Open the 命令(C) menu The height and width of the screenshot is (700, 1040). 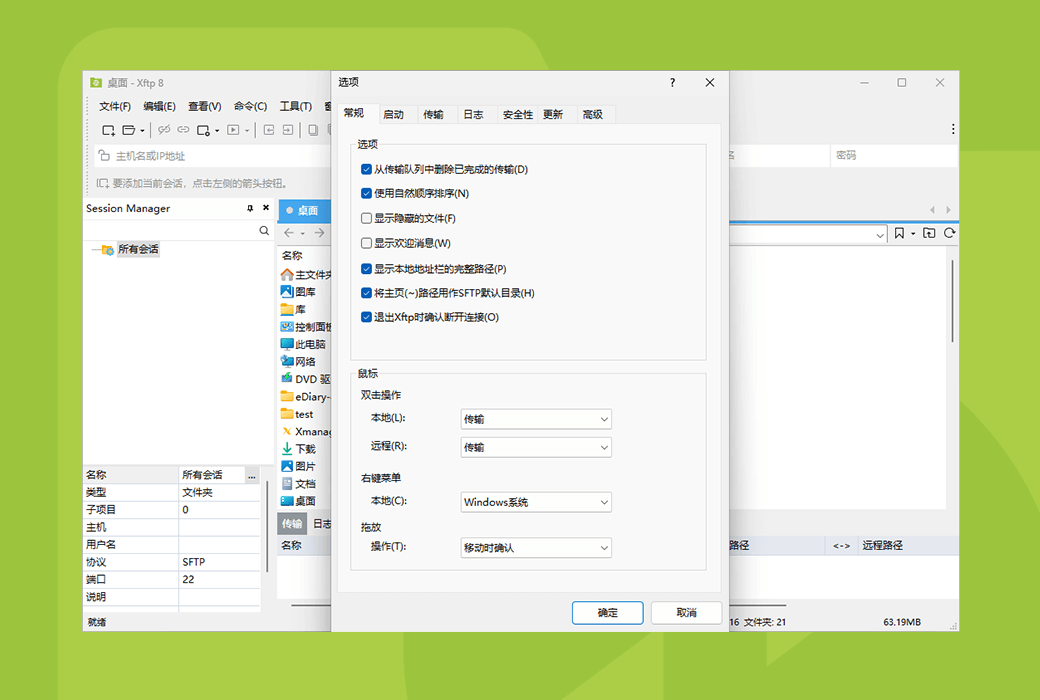[250, 107]
